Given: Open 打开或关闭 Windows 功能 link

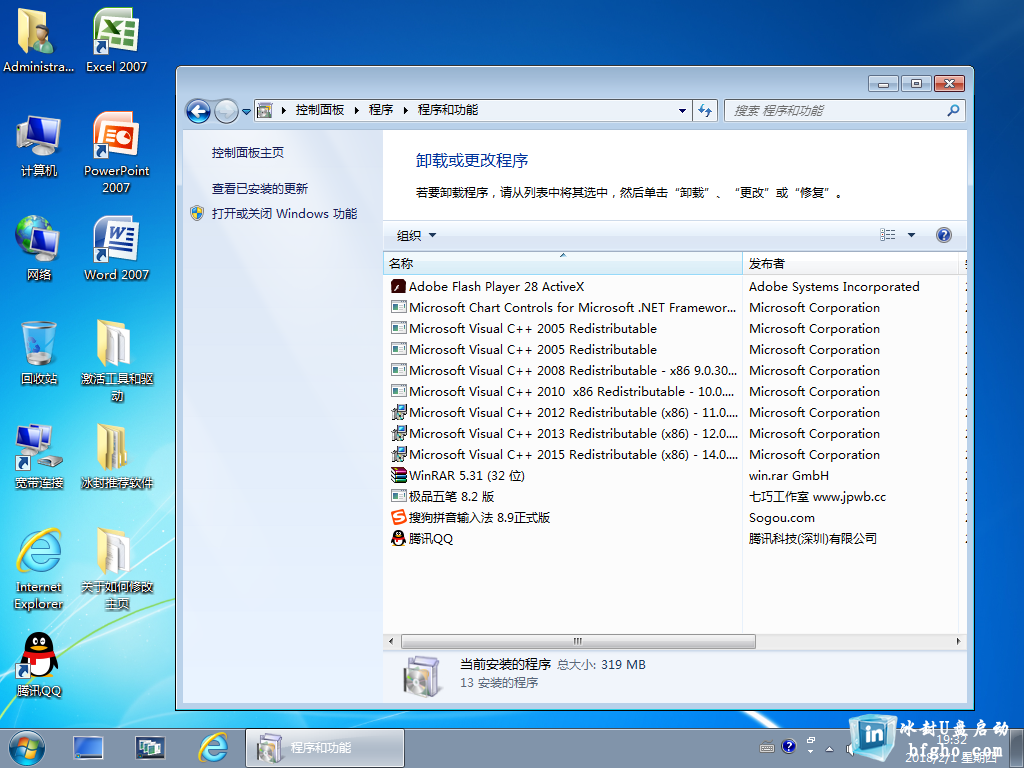Looking at the screenshot, I should point(284,214).
